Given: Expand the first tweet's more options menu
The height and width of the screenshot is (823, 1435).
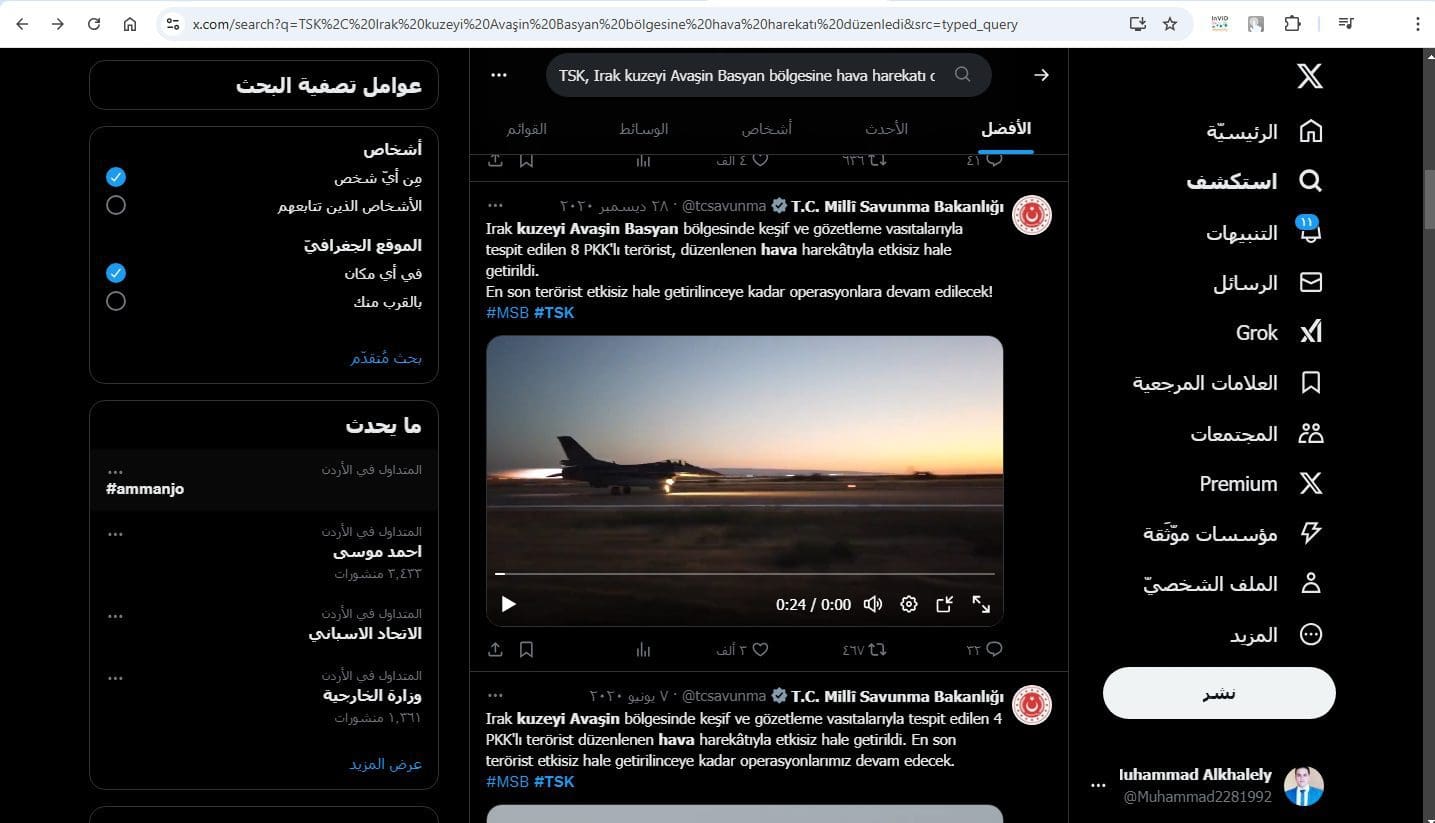Looking at the screenshot, I should pyautogui.click(x=495, y=206).
